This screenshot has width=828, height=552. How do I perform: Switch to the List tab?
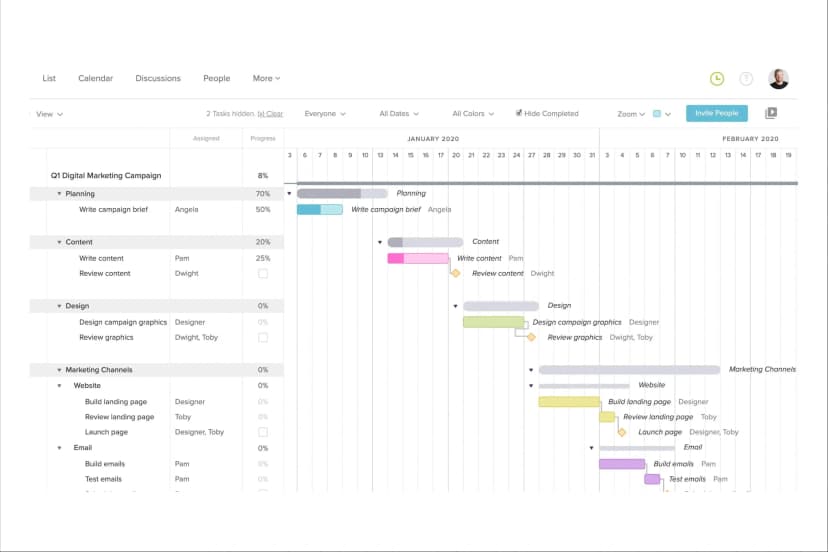click(x=49, y=78)
